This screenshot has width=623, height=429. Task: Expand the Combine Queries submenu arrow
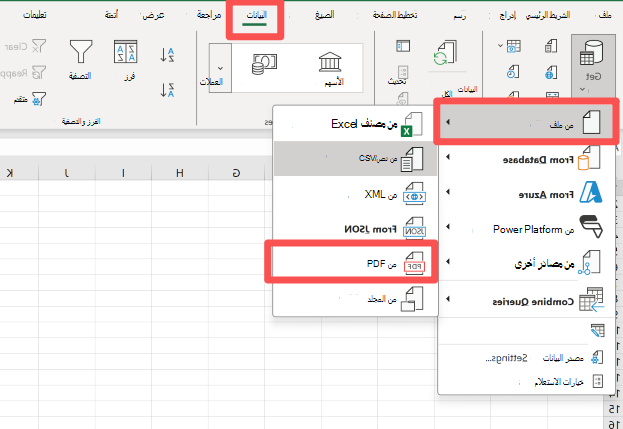[448, 299]
